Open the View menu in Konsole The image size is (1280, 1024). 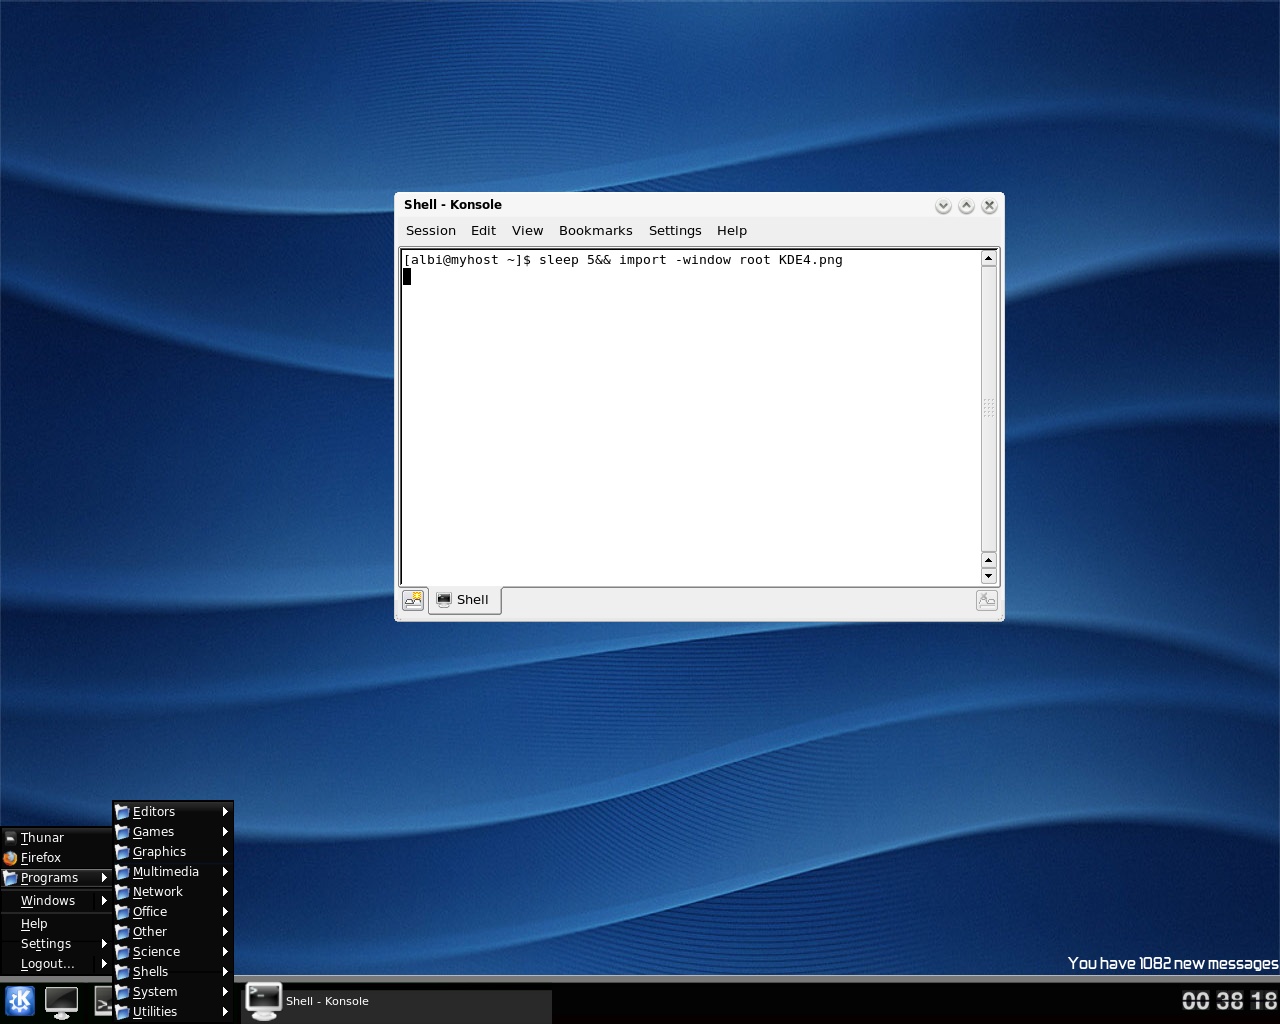[528, 231]
